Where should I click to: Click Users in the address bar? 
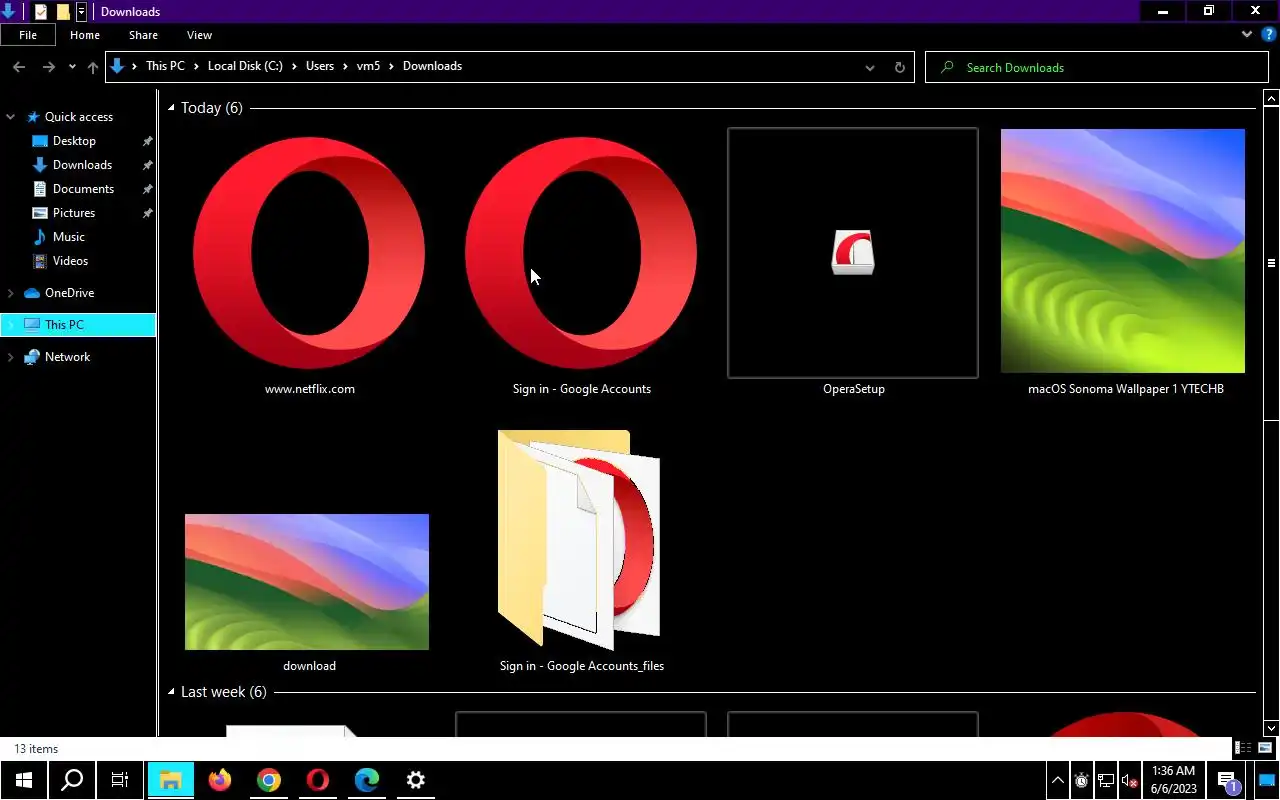tap(320, 66)
